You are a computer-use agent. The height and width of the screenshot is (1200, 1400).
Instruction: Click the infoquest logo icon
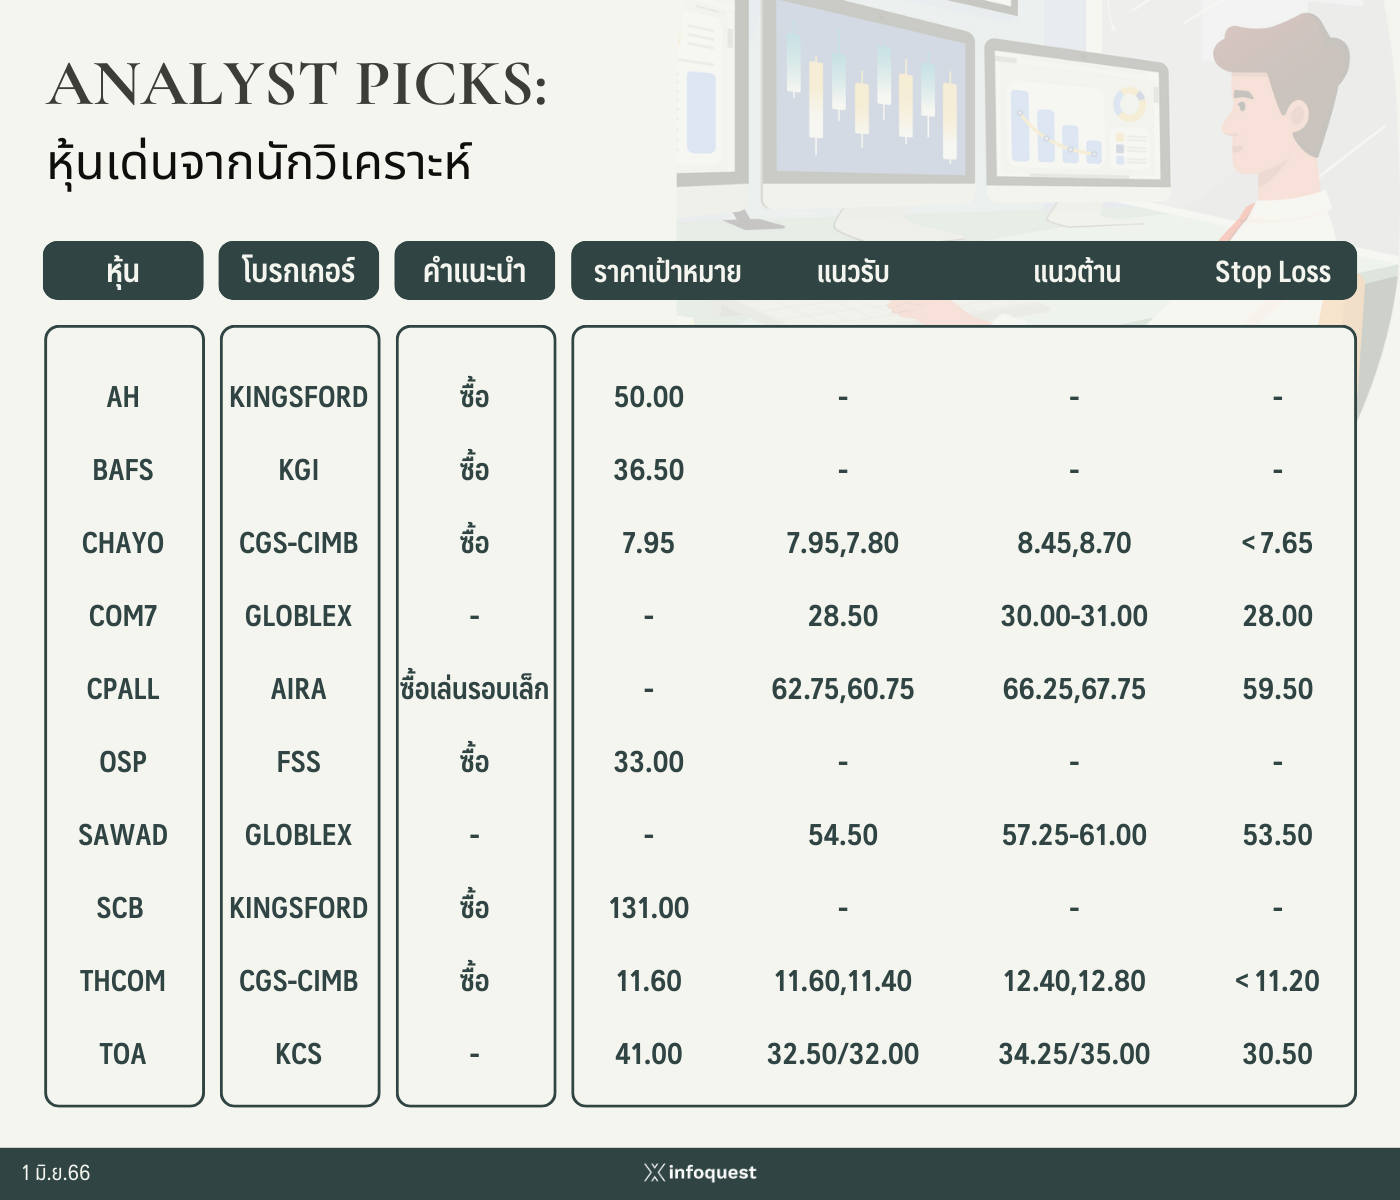point(654,1173)
